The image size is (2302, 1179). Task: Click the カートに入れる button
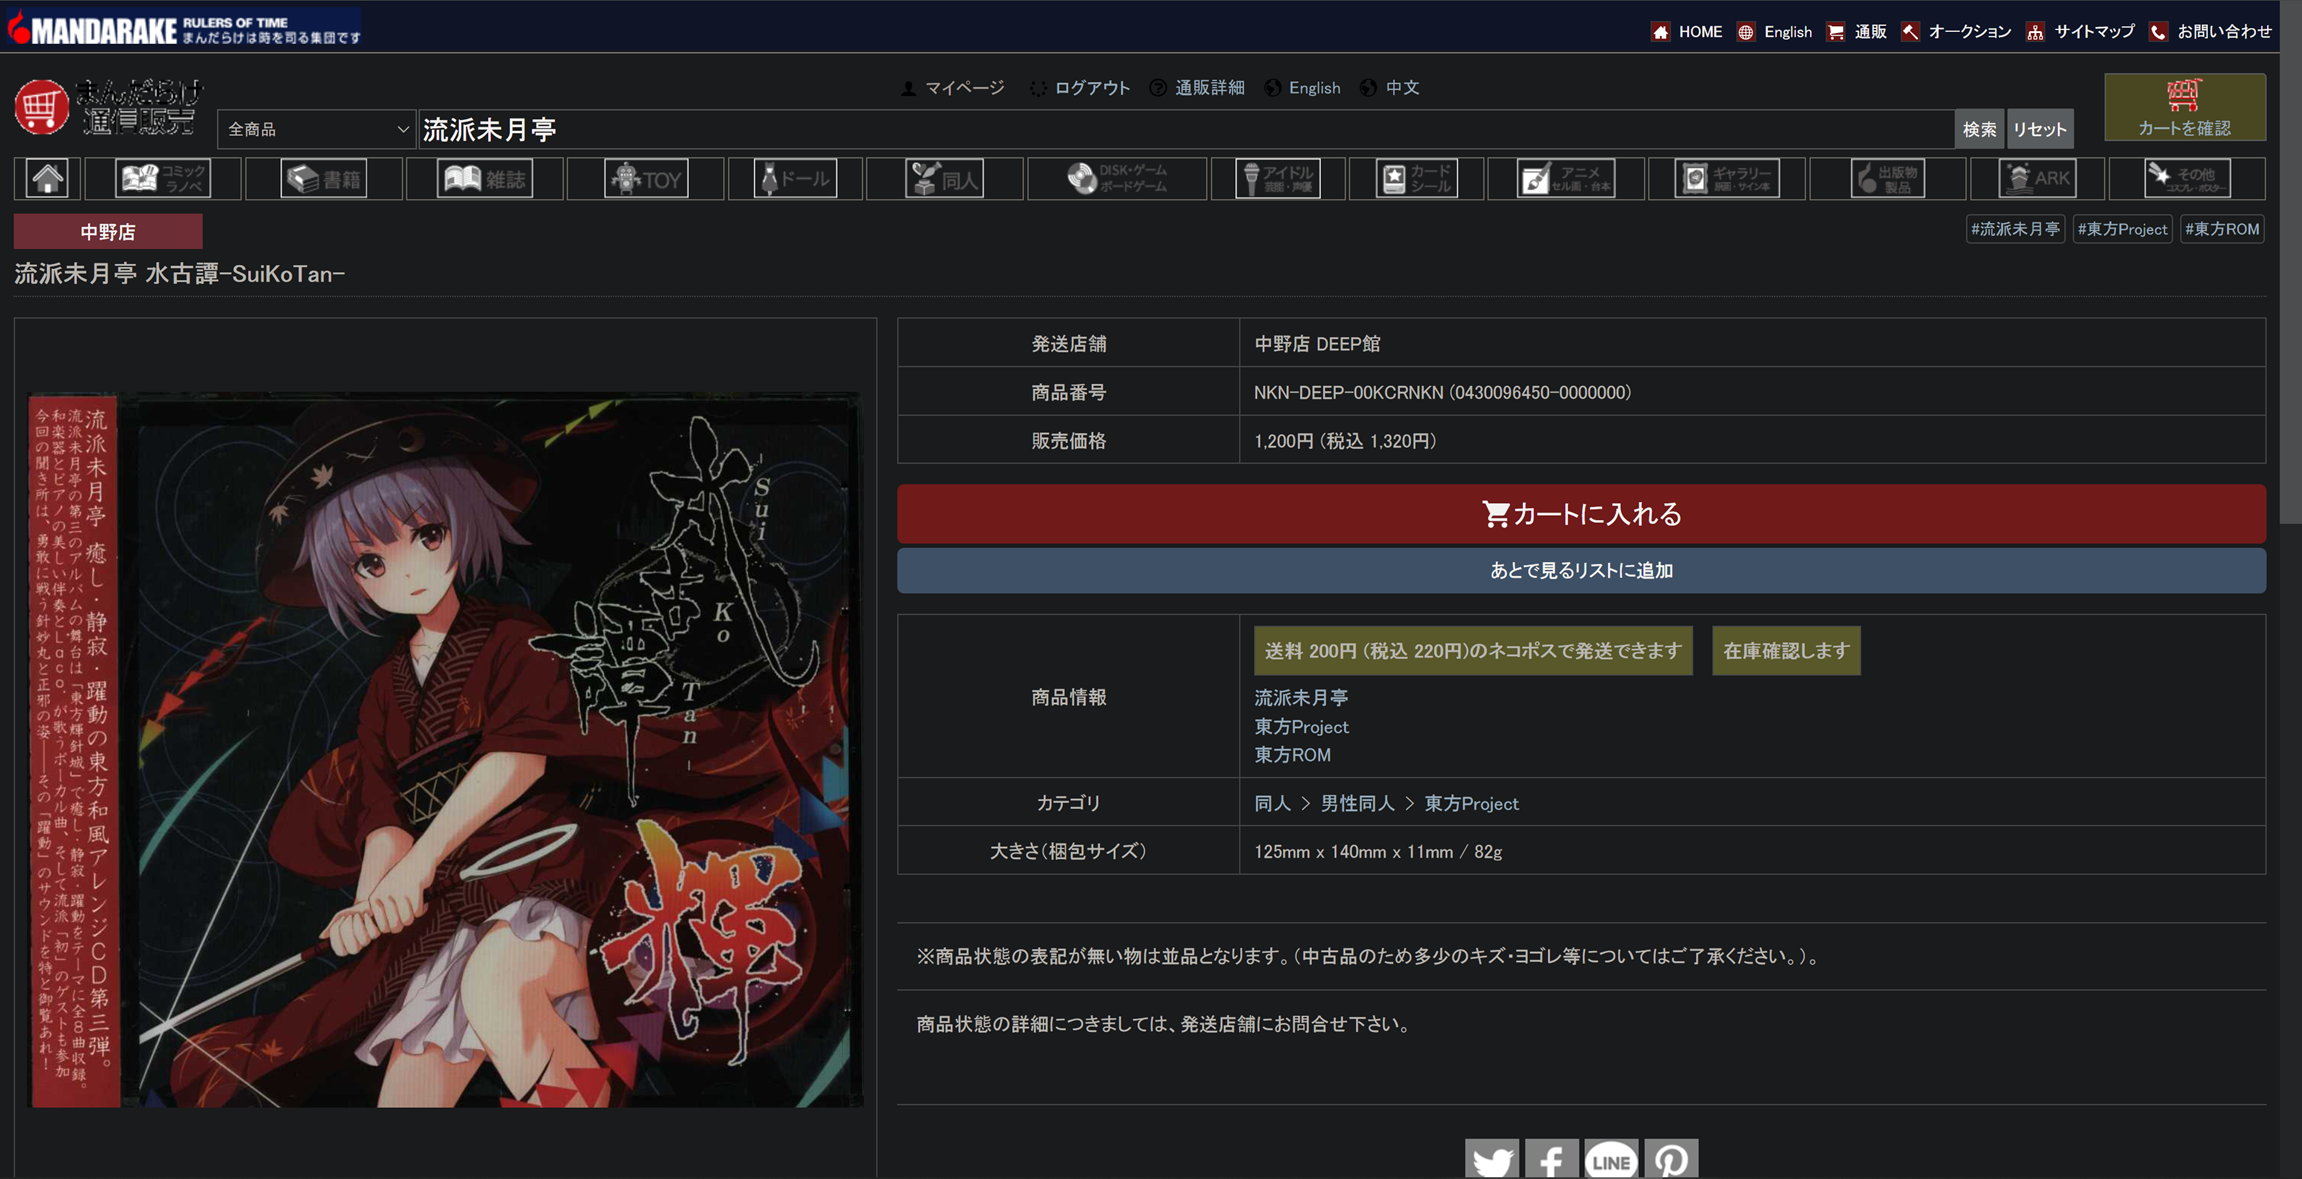point(1580,514)
